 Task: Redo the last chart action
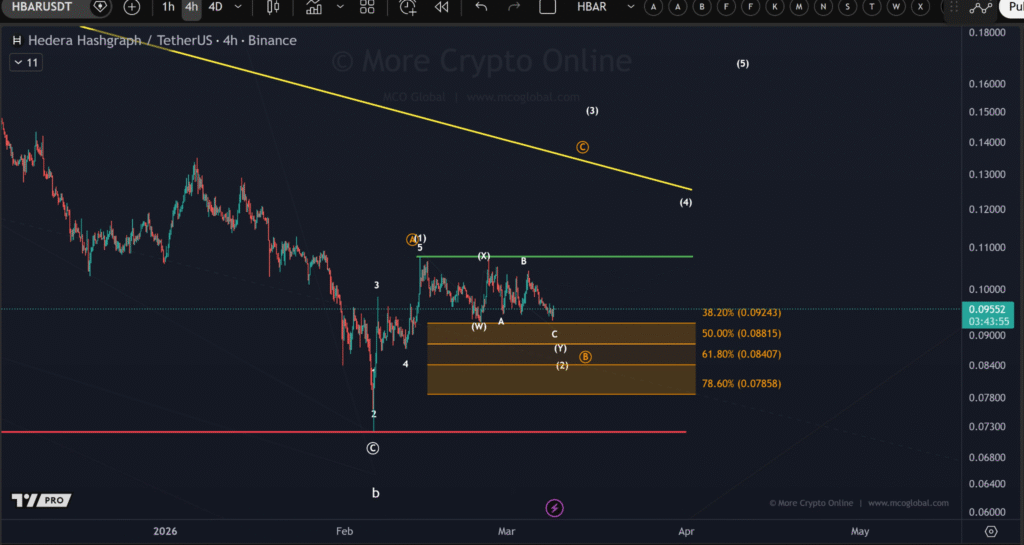click(x=514, y=7)
